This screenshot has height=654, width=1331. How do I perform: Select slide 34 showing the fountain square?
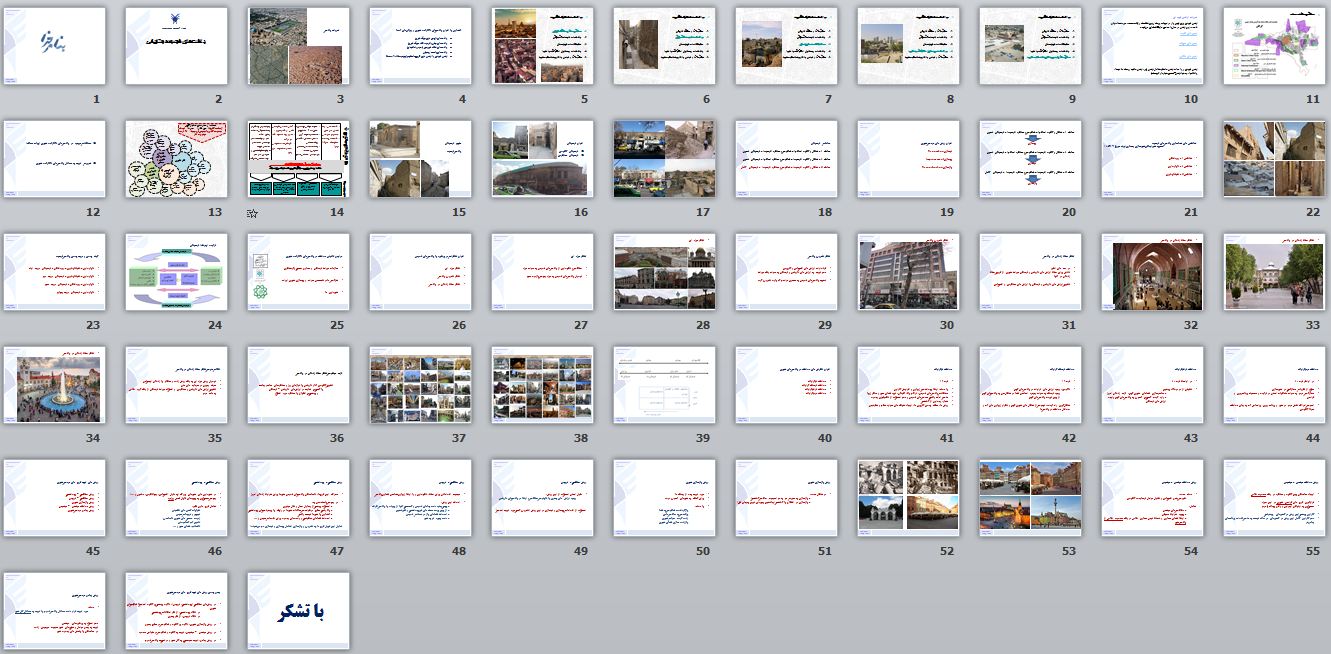(54, 385)
